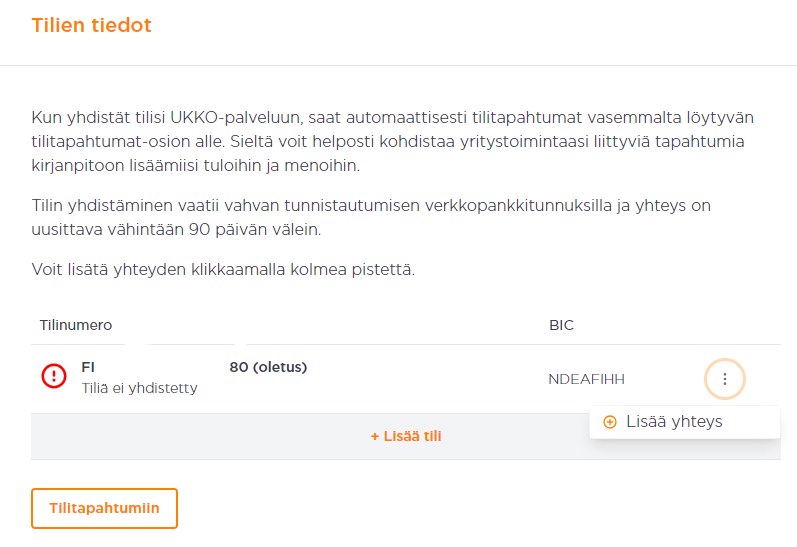
Task: Go to Tilitapahtumiin
Action: click(x=104, y=508)
